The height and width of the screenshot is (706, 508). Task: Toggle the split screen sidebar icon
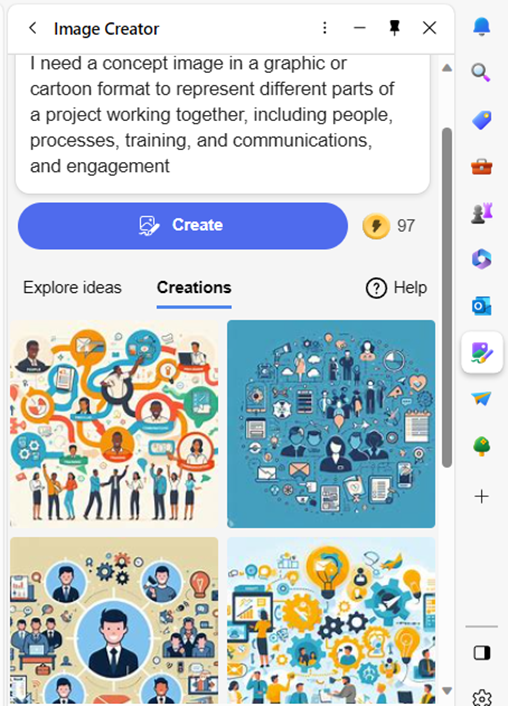point(482,653)
